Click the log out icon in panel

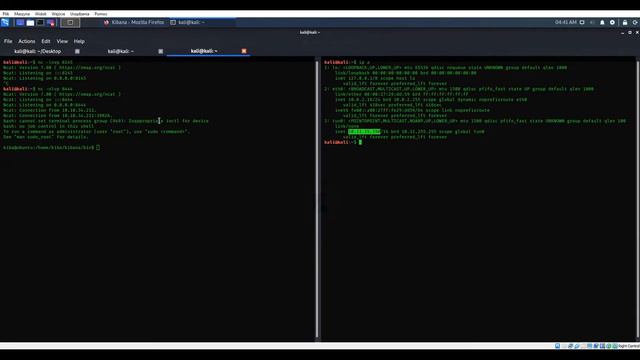tap(635, 22)
